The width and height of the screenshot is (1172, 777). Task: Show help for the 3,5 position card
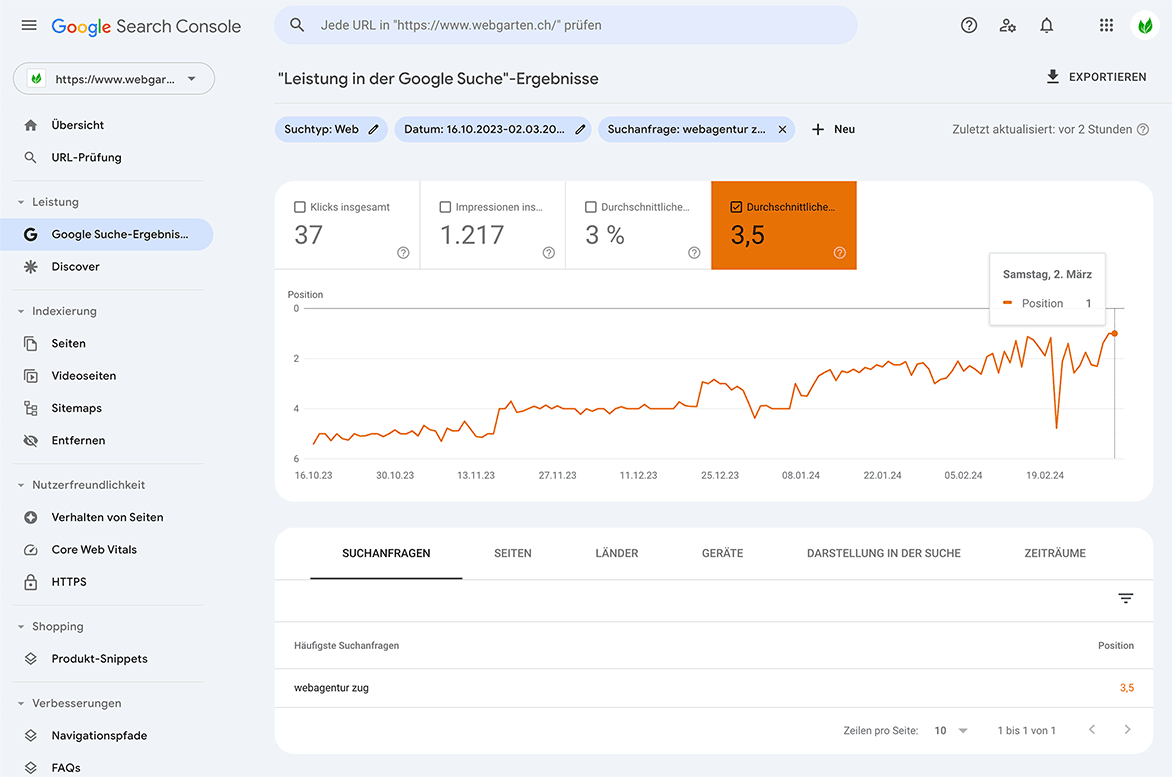pyautogui.click(x=839, y=253)
